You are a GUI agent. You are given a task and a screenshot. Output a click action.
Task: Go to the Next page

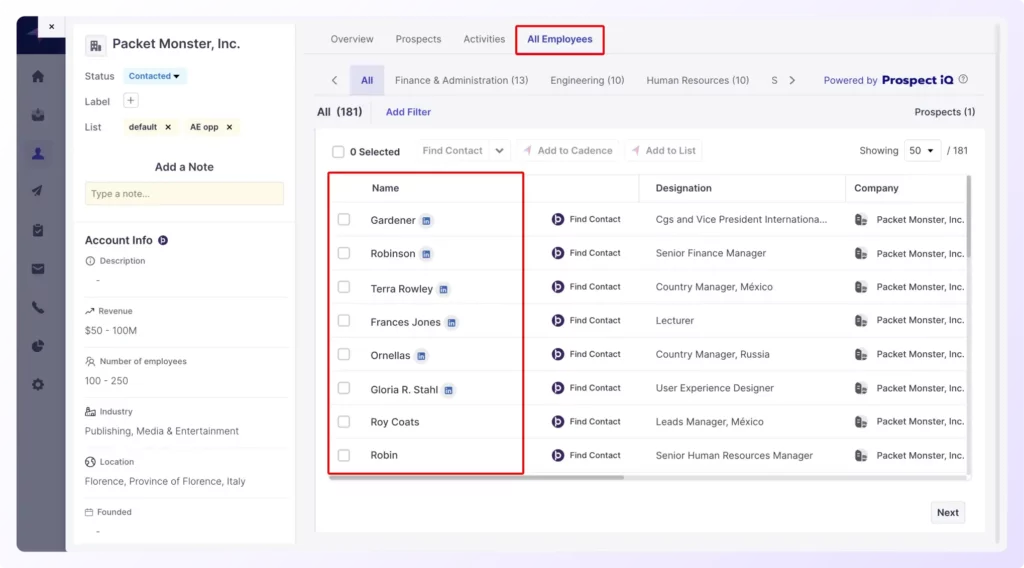coord(948,513)
